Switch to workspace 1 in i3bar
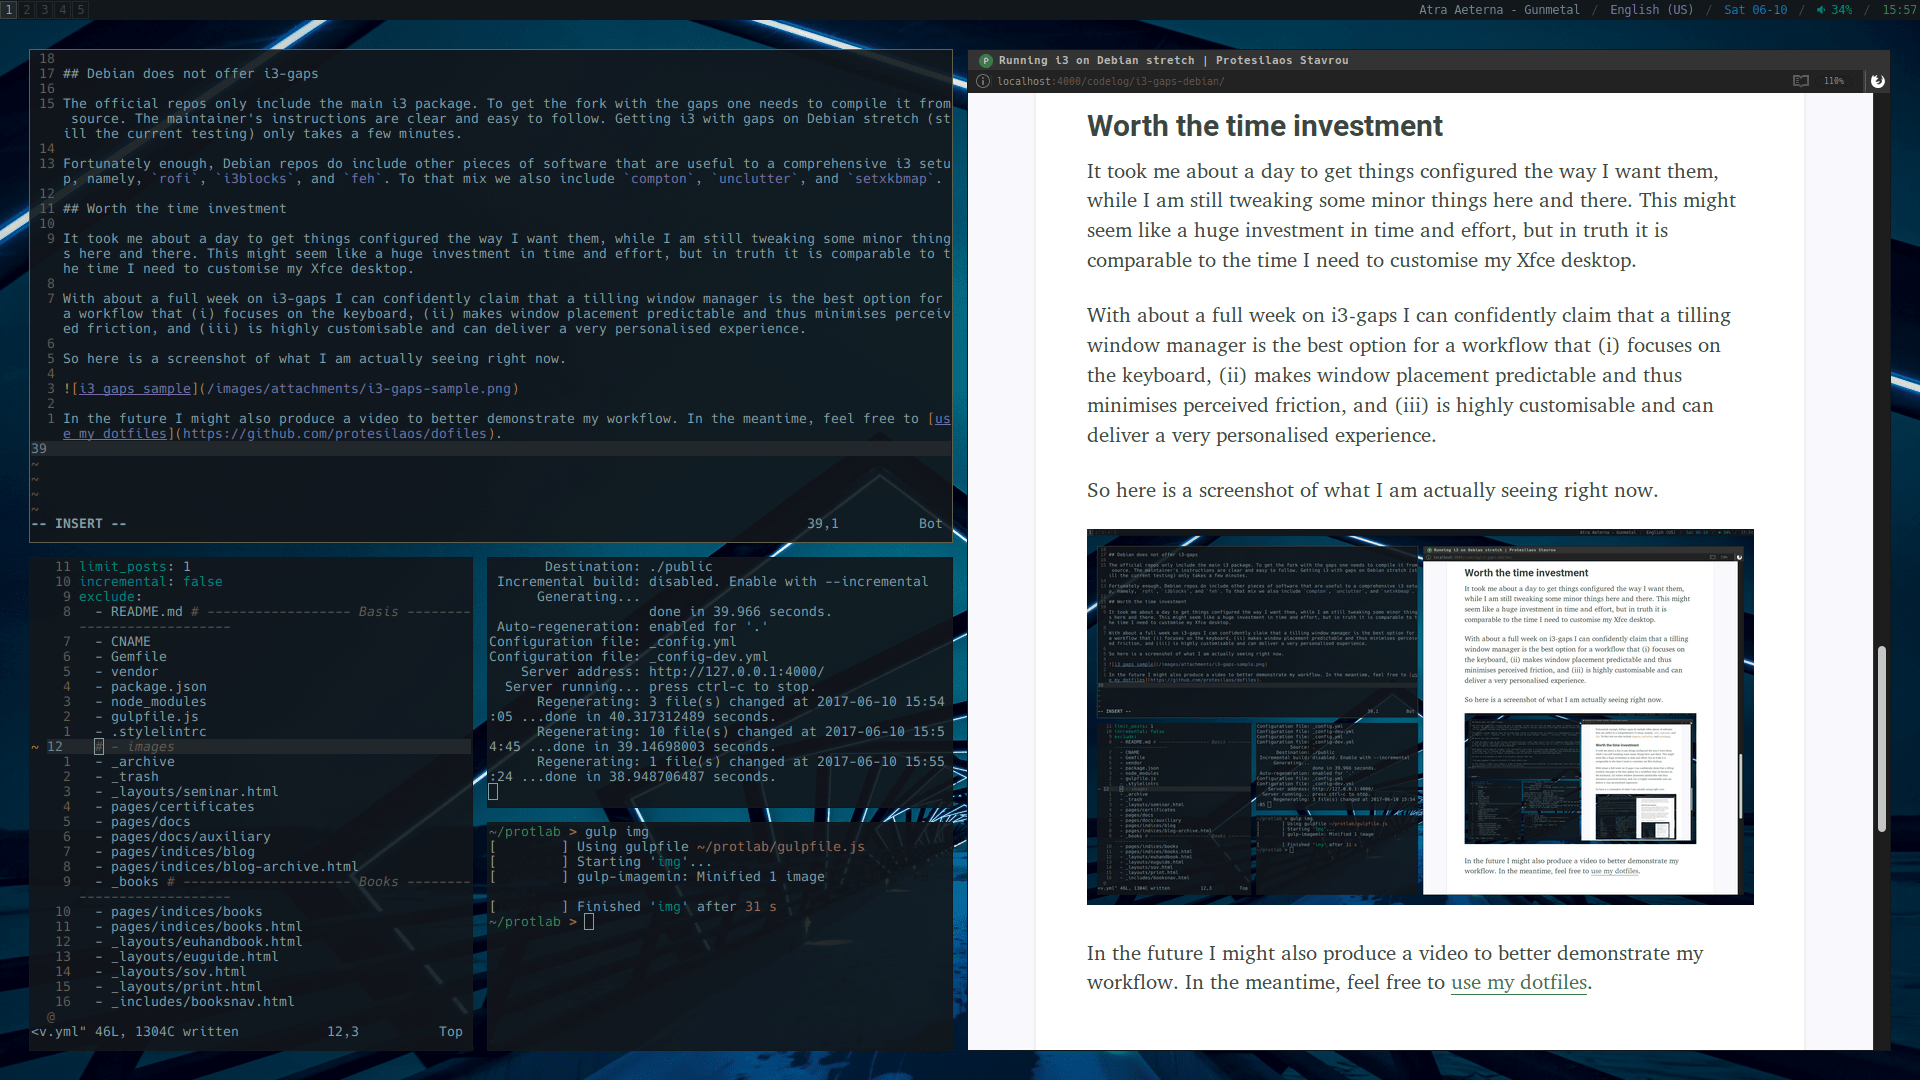Viewport: 1920px width, 1080px height. click(9, 10)
